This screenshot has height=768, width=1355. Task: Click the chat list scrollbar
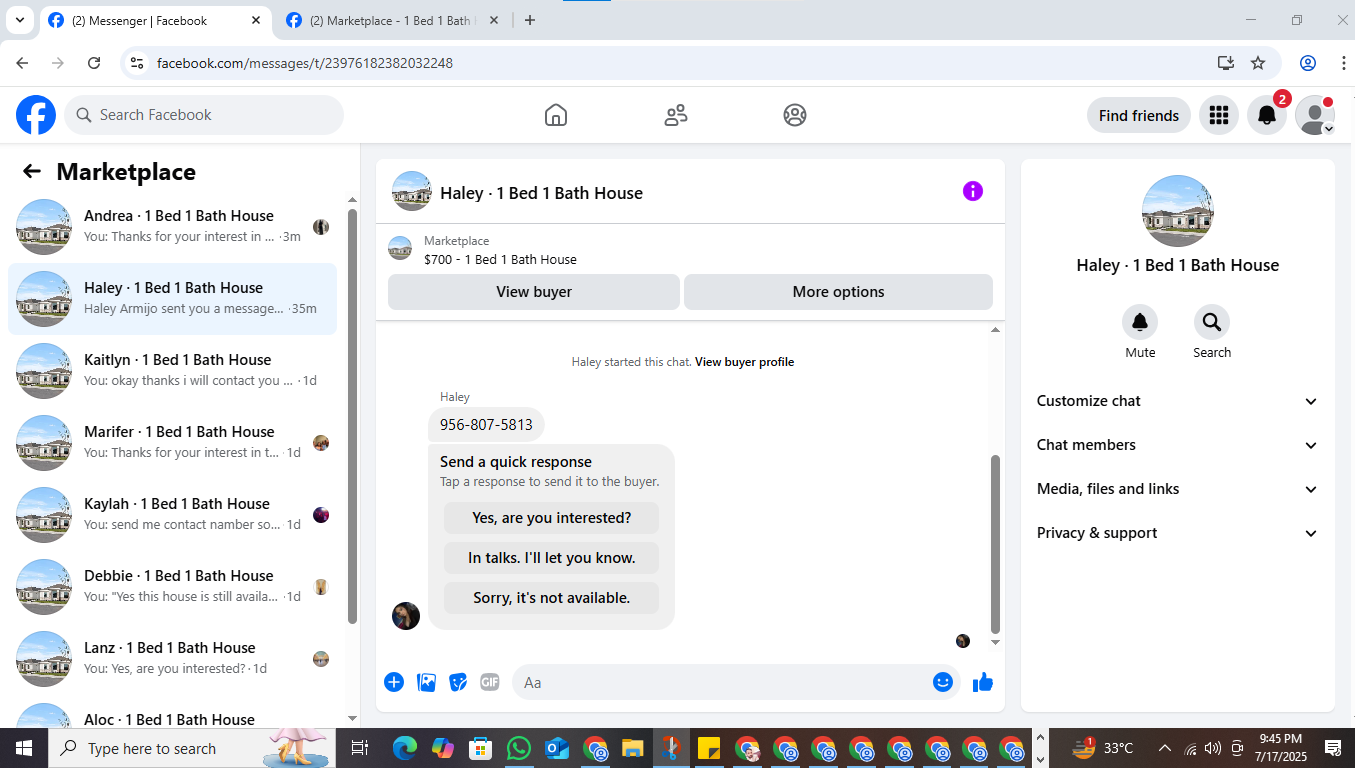(352, 415)
